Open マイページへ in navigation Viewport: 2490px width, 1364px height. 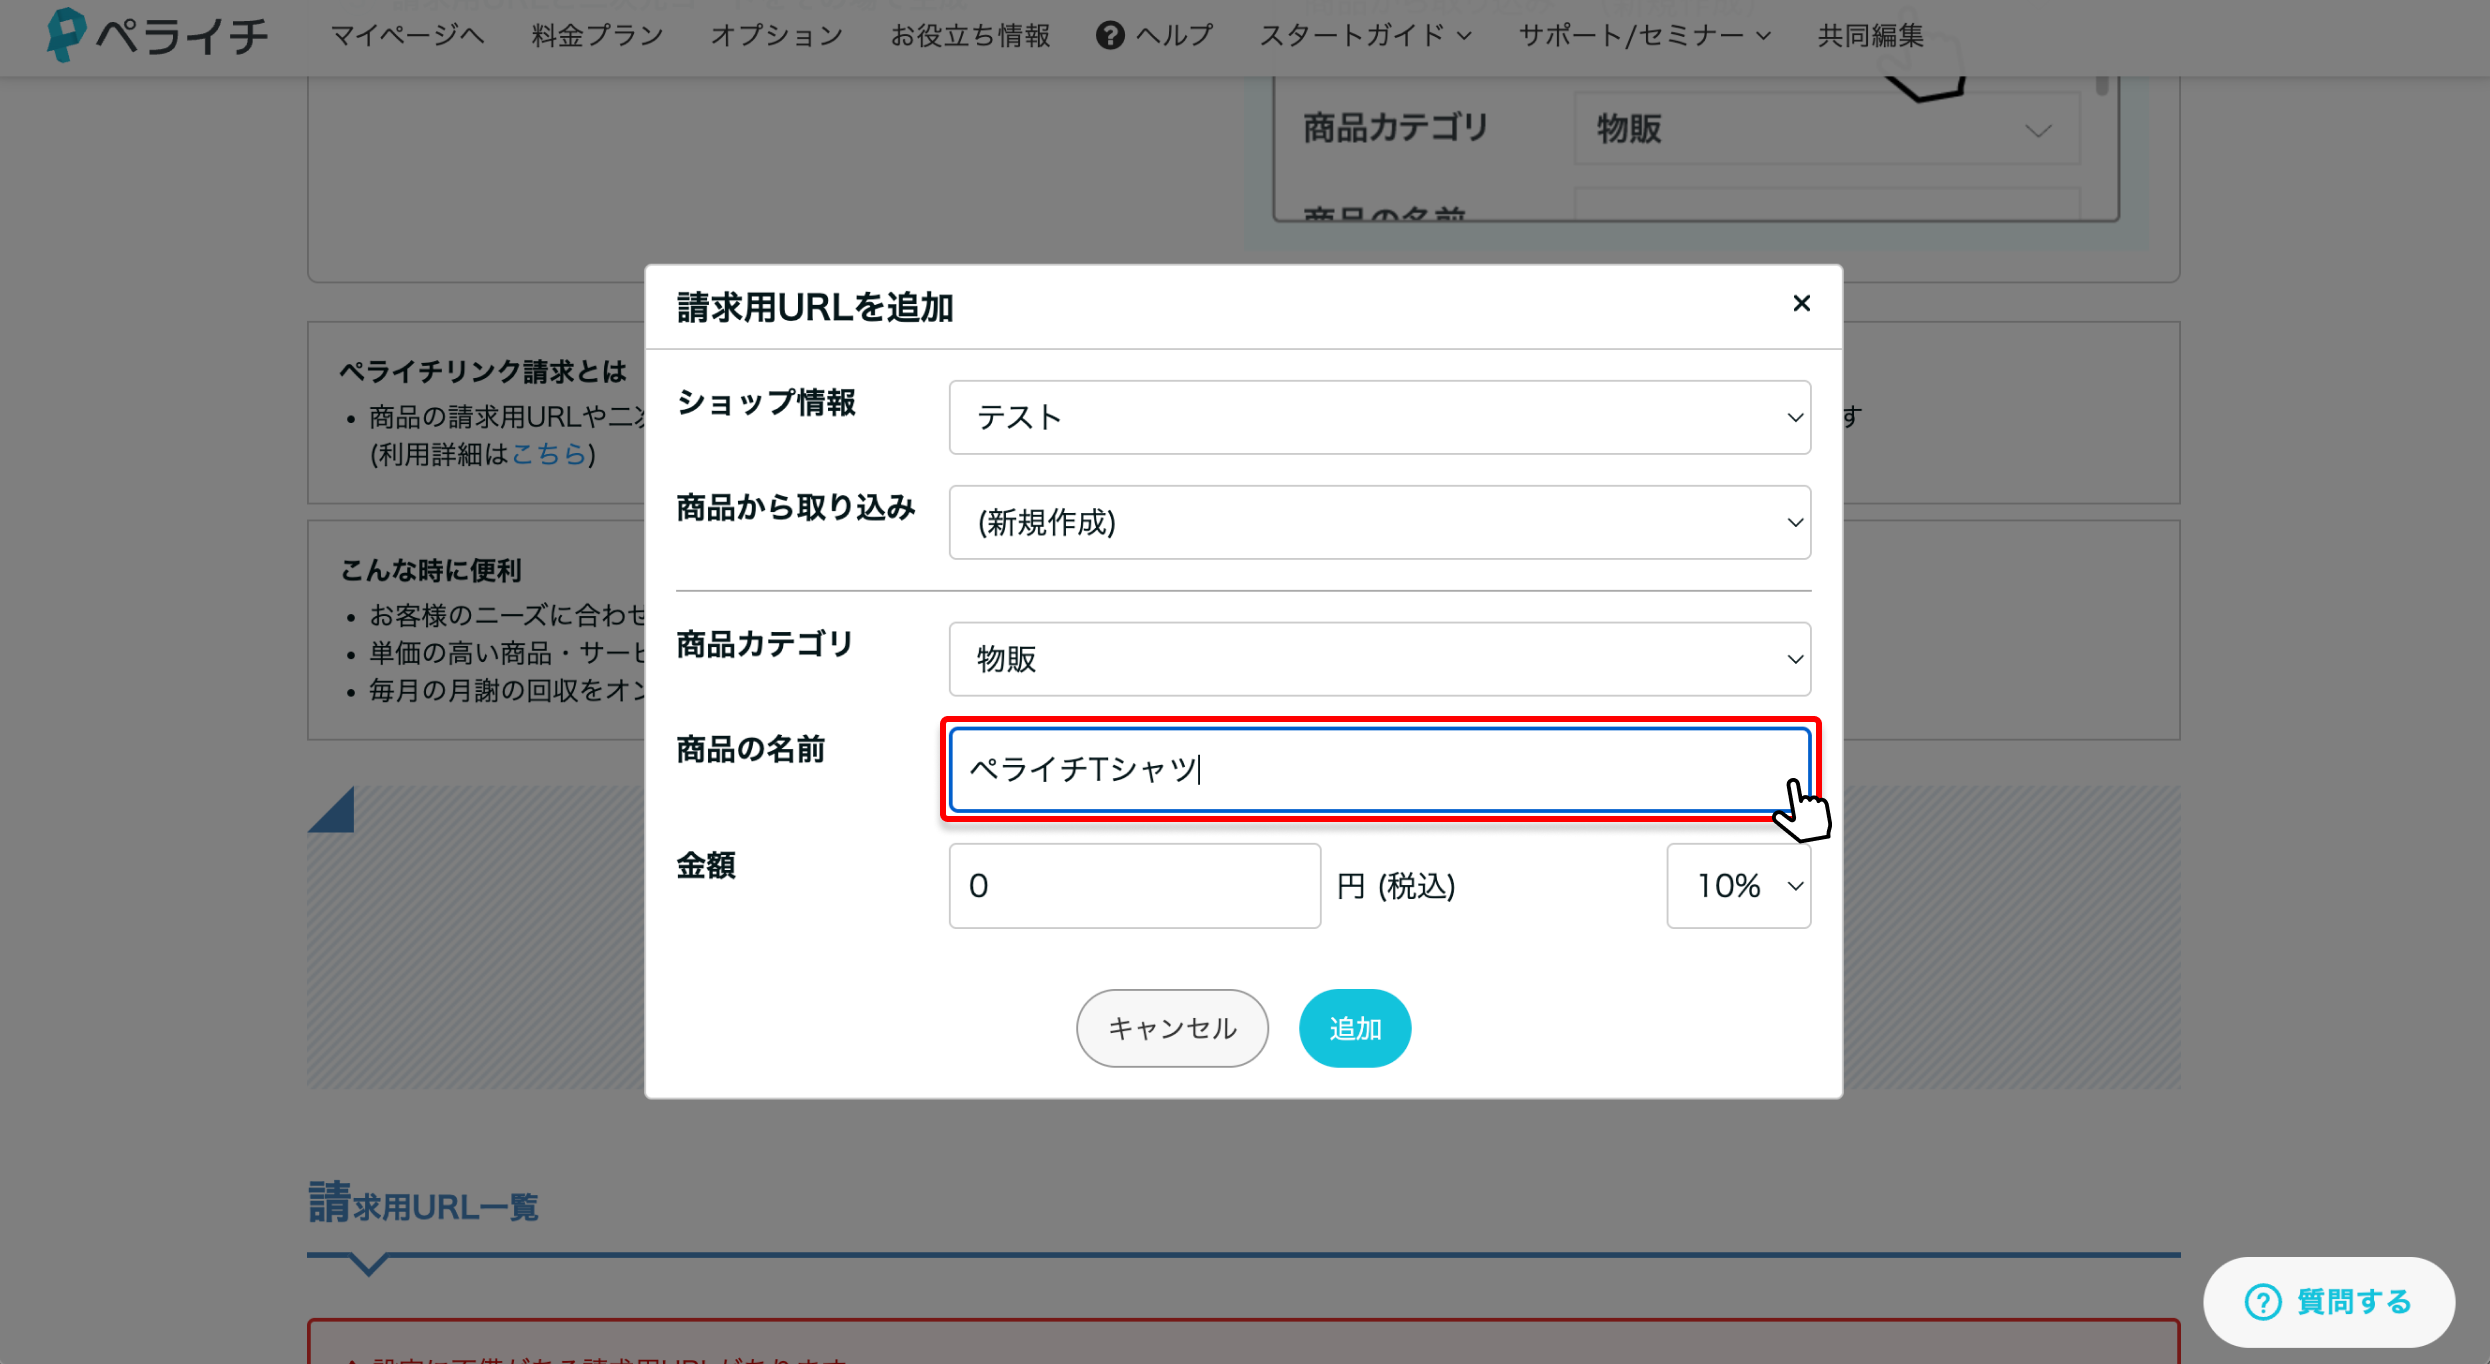pyautogui.click(x=407, y=35)
